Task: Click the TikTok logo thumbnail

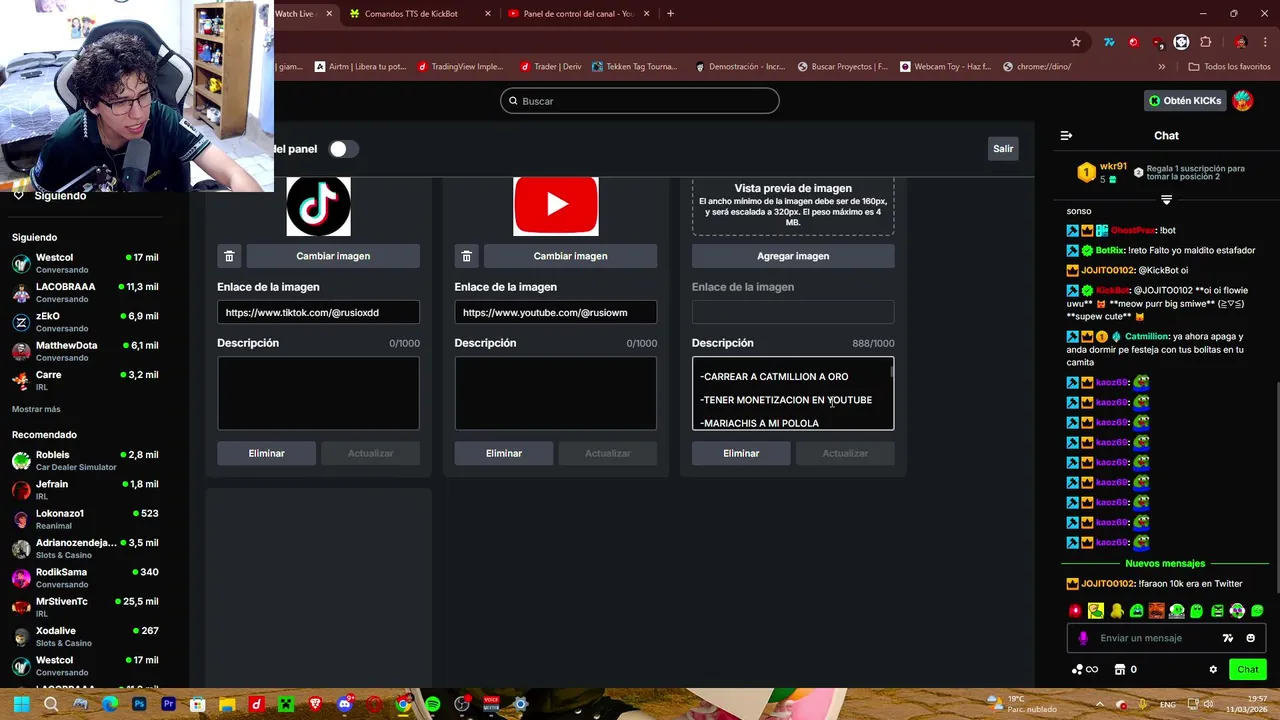Action: tap(318, 206)
